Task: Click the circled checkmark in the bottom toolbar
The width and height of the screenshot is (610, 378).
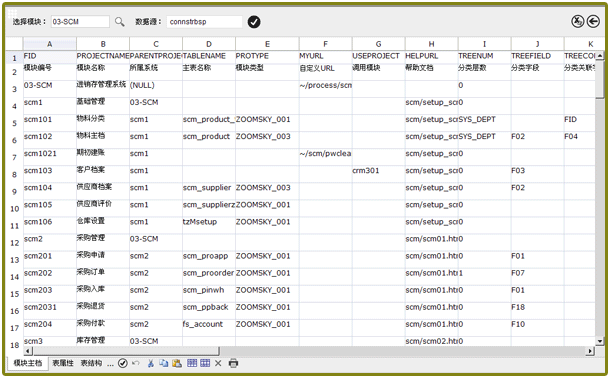Action: coord(123,363)
